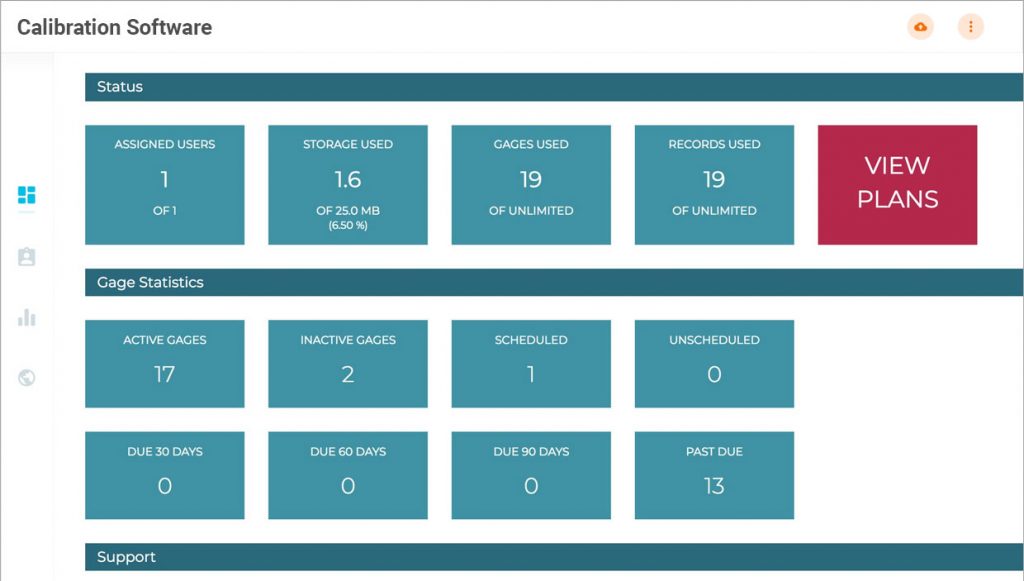Click the Calibration Software title
The width and height of the screenshot is (1024, 581).
[x=113, y=27]
